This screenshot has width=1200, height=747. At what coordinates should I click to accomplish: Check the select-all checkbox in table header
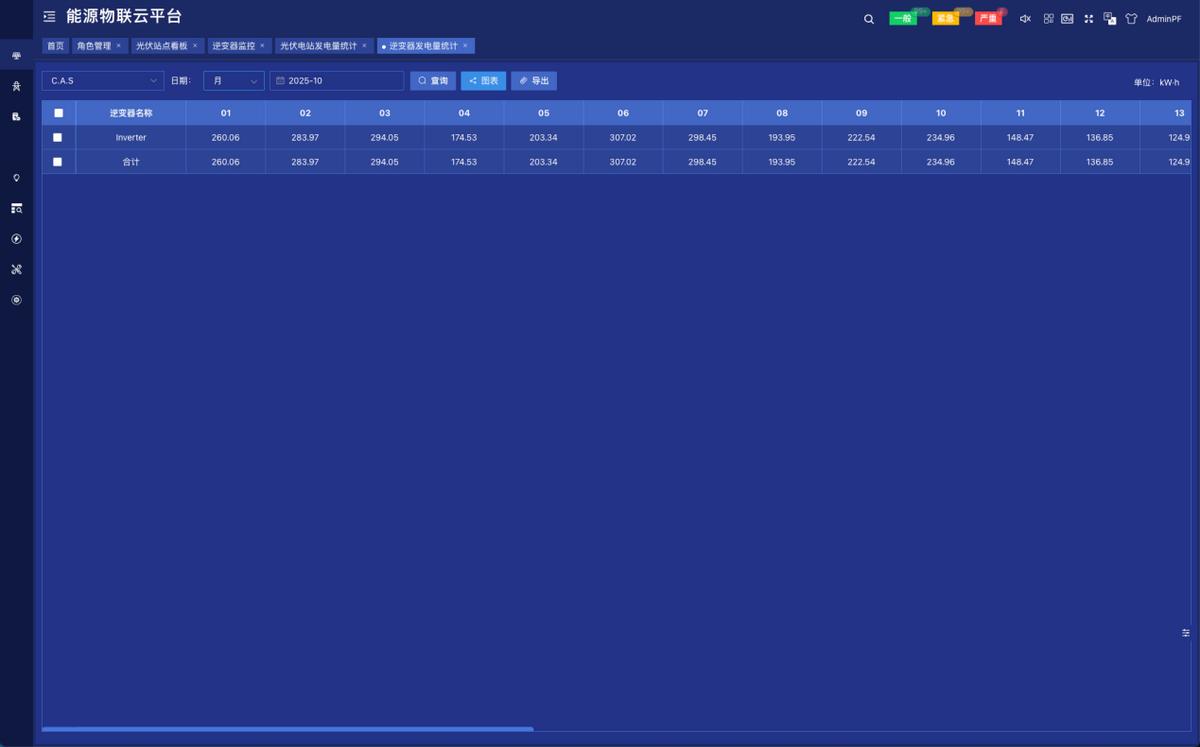(x=58, y=113)
